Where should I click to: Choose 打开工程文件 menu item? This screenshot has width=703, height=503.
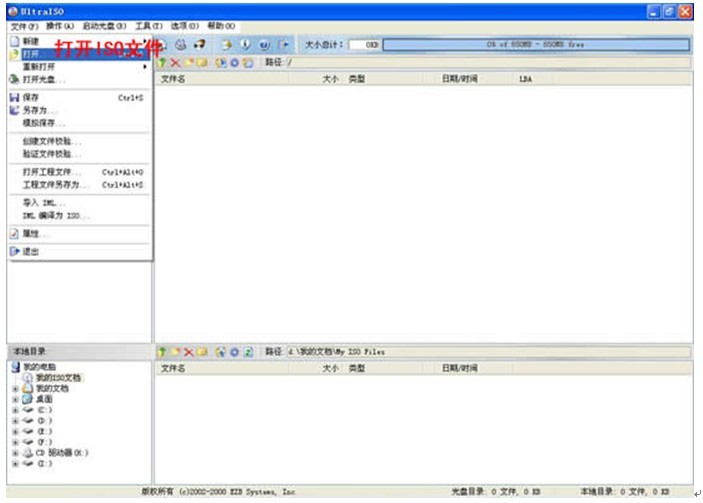coord(79,172)
